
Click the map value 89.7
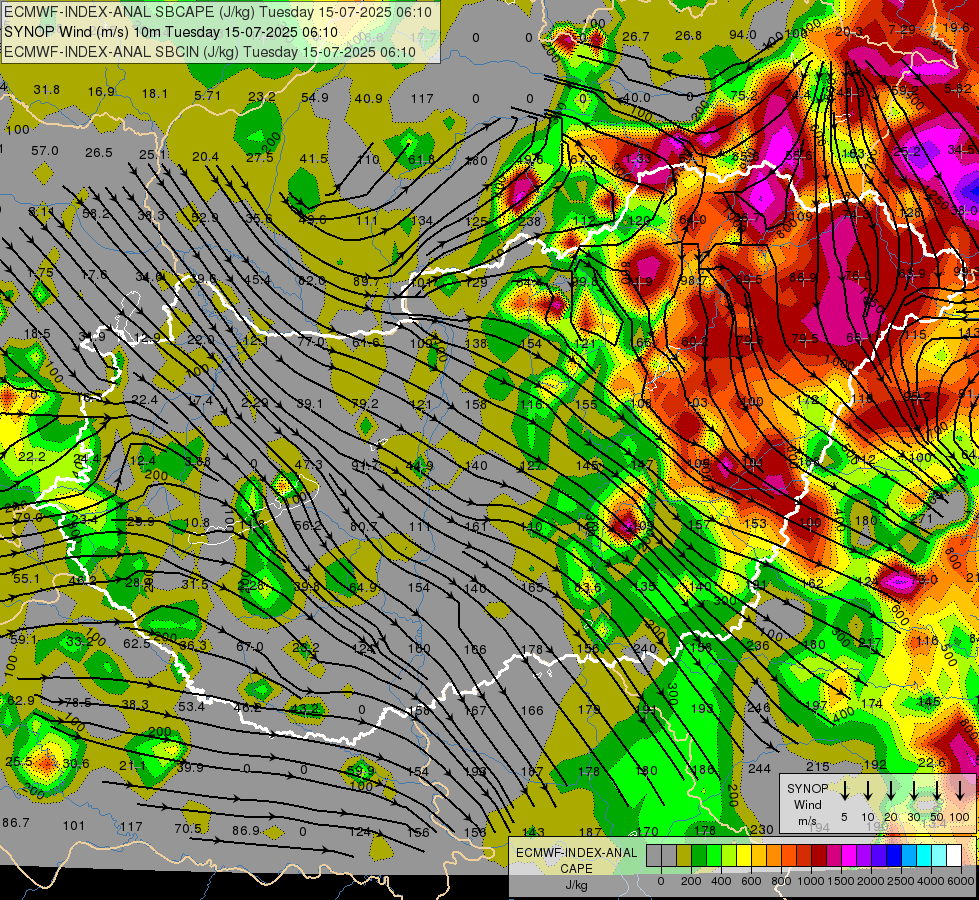pos(367,282)
